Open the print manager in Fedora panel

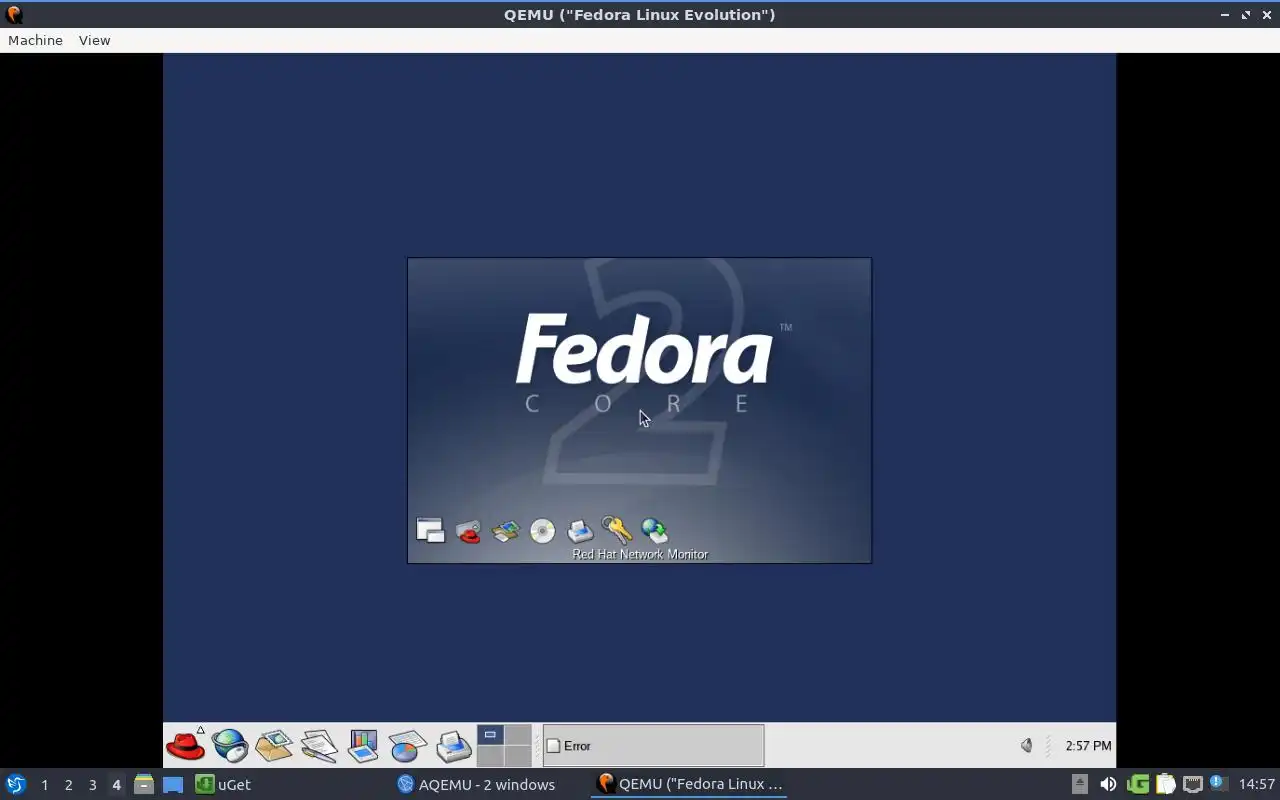(453, 746)
